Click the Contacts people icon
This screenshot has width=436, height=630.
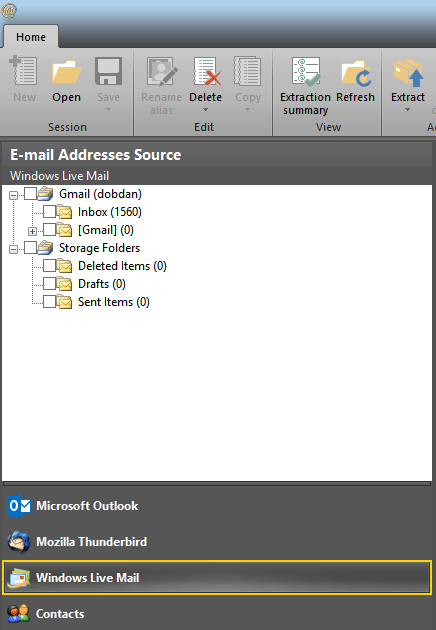point(18,614)
